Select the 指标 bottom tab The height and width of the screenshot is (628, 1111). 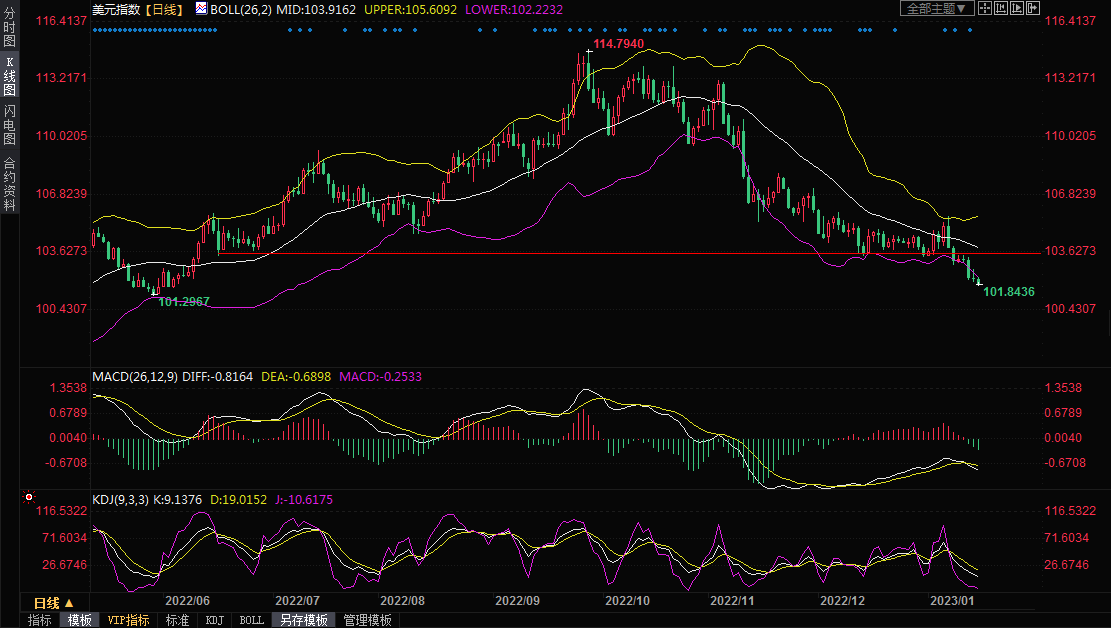coord(40,620)
